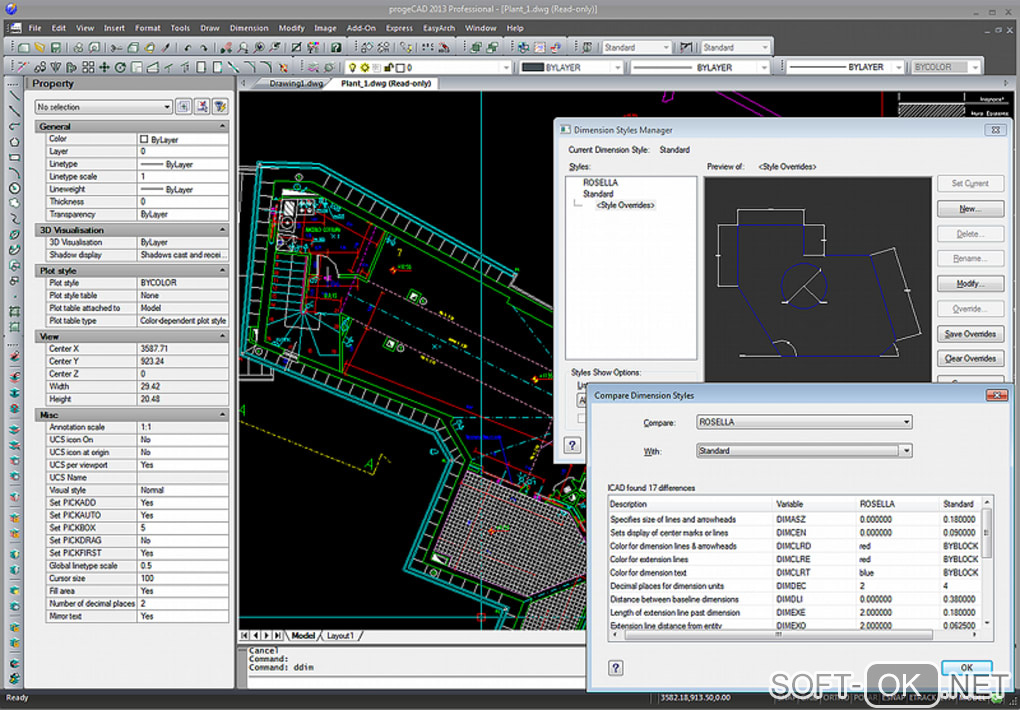Open the With dropdown showing Standard

(804, 451)
